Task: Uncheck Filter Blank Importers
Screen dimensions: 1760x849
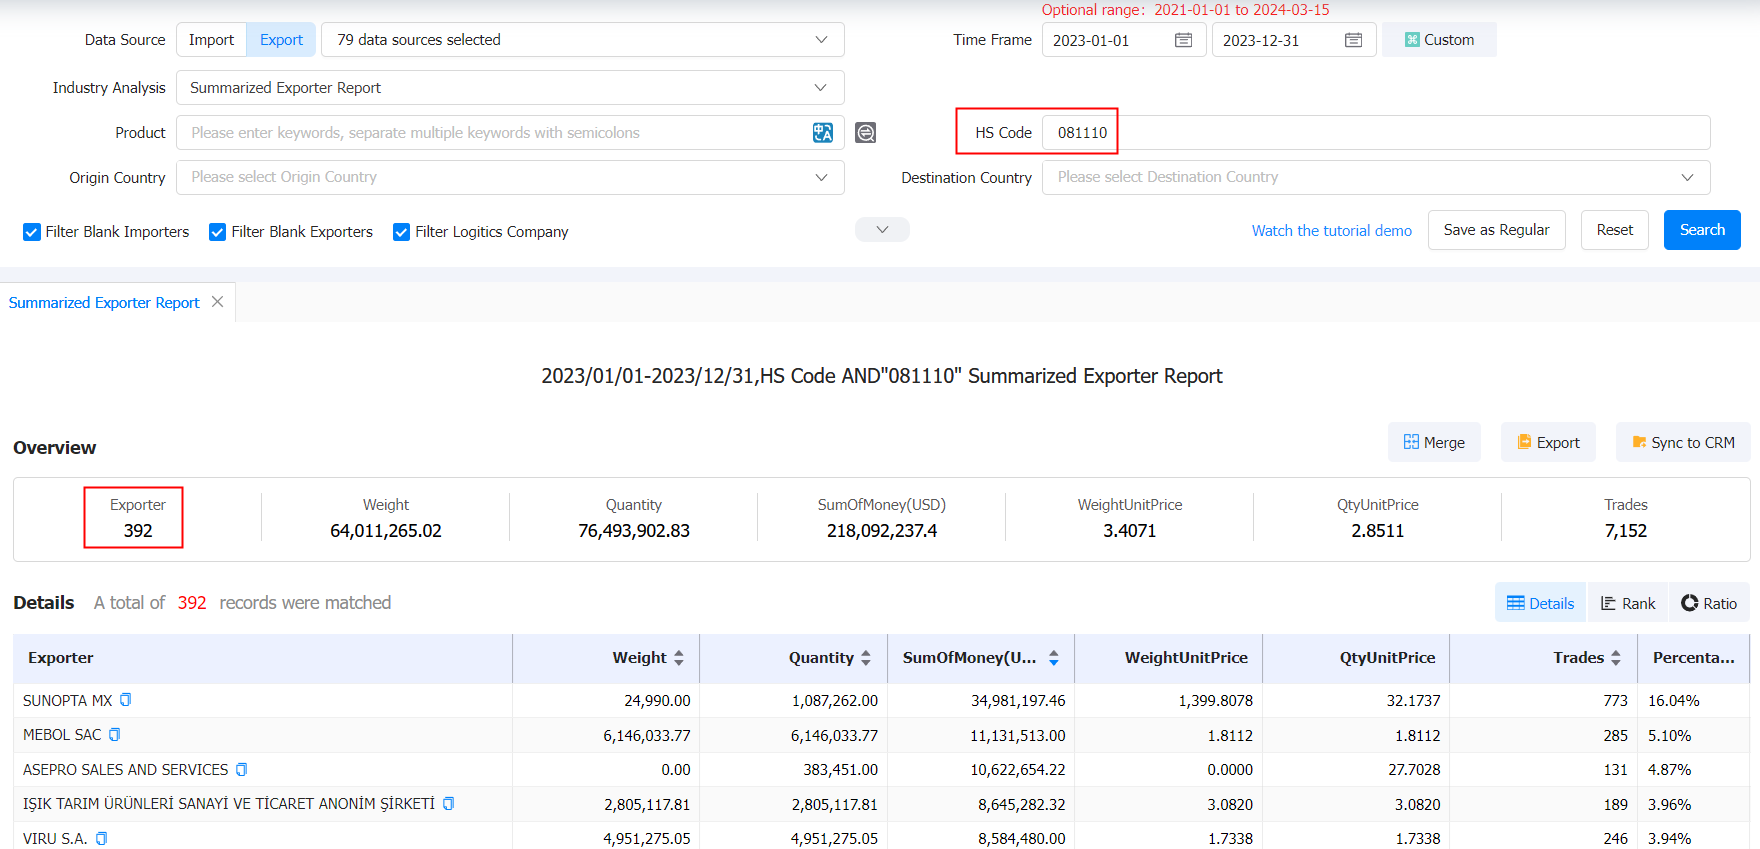Action: 32,232
